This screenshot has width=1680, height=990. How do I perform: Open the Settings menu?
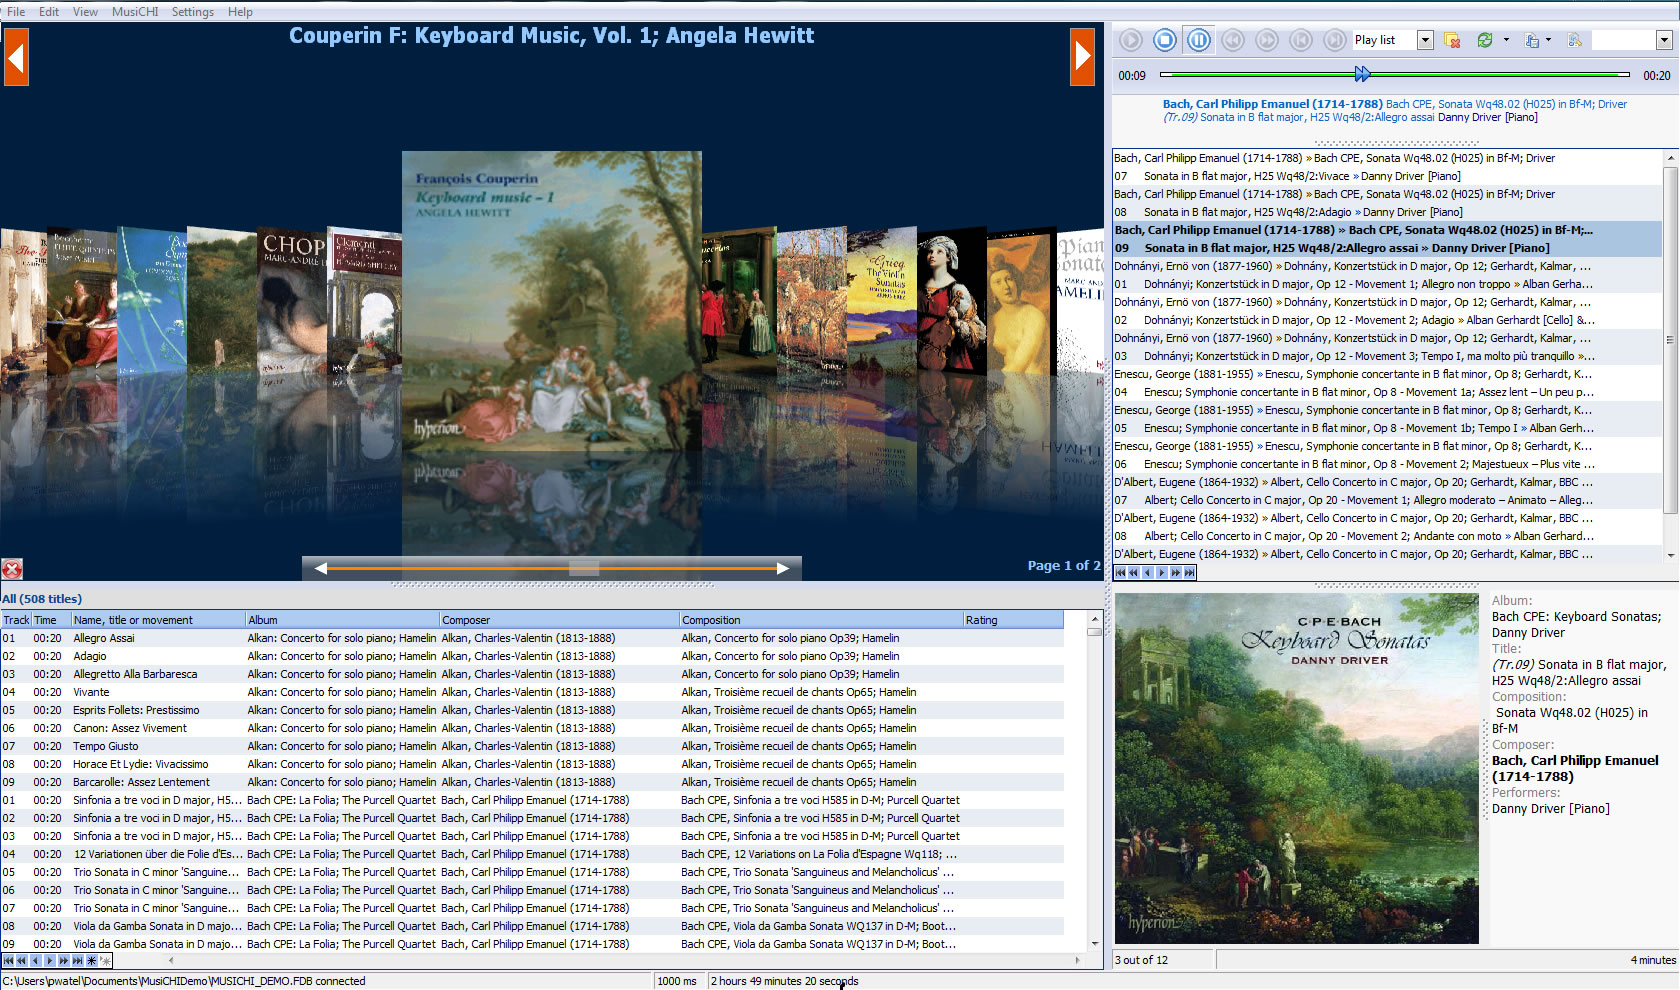point(192,12)
